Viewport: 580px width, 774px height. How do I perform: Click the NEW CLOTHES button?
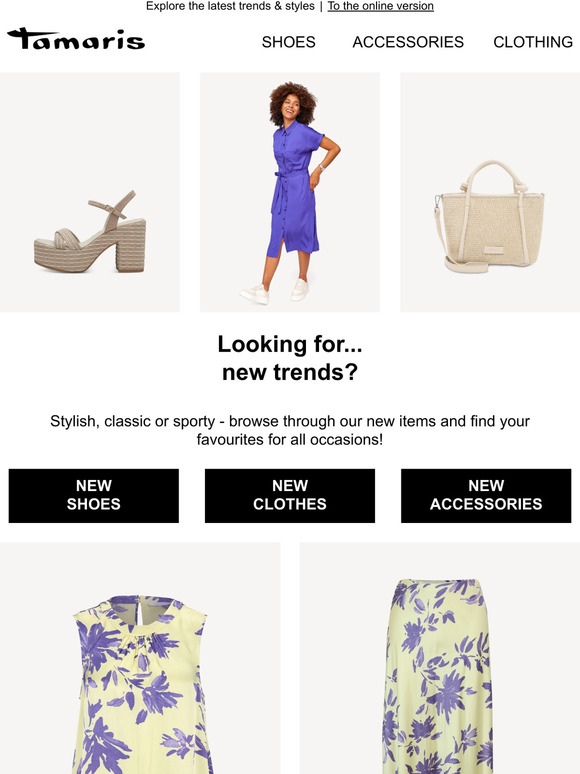(290, 496)
